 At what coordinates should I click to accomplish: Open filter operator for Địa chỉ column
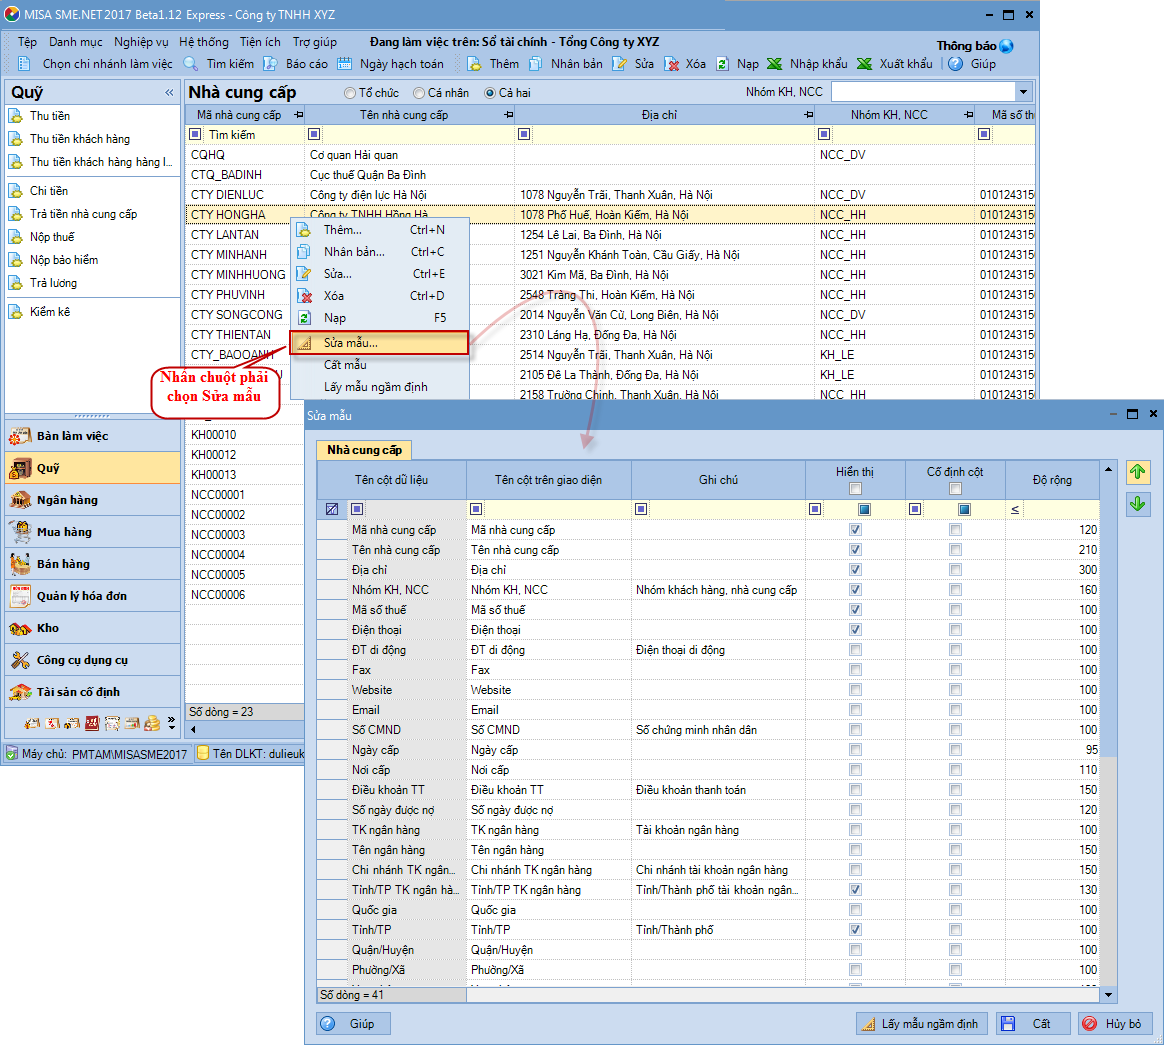(525, 134)
